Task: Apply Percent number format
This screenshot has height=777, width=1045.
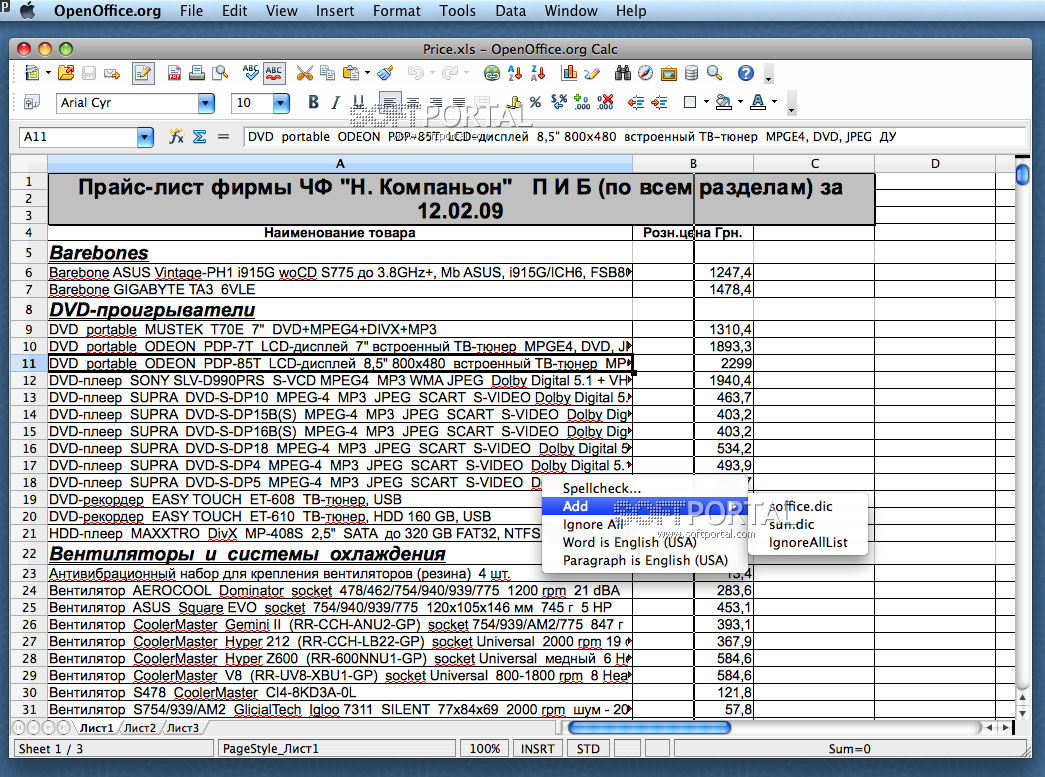Action: 535,102
